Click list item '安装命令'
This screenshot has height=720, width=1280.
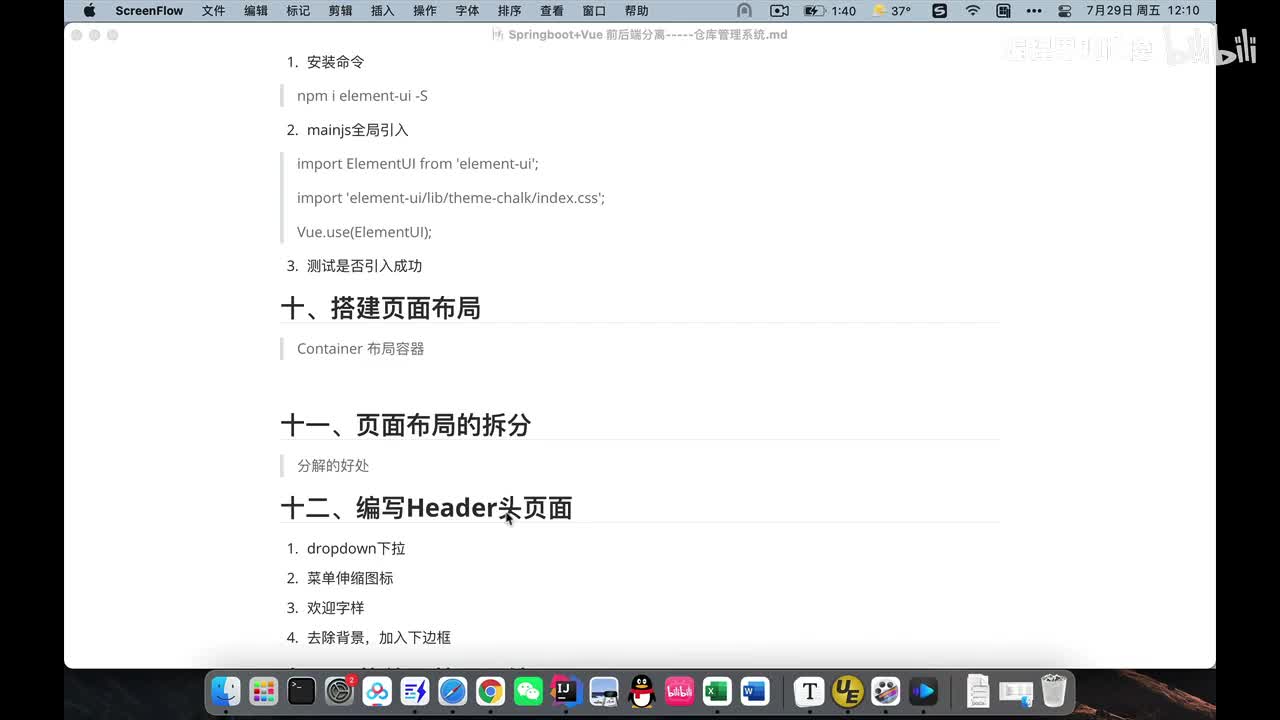335,62
